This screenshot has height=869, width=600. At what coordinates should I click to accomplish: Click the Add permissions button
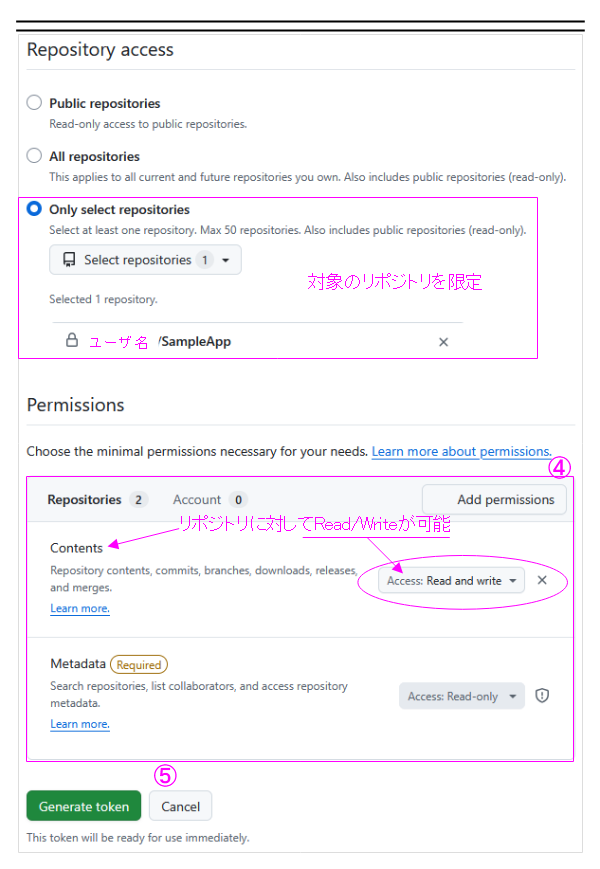click(x=494, y=500)
